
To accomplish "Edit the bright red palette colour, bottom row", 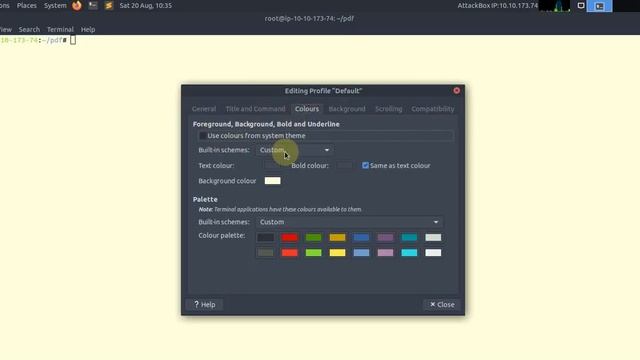I will tap(289, 253).
